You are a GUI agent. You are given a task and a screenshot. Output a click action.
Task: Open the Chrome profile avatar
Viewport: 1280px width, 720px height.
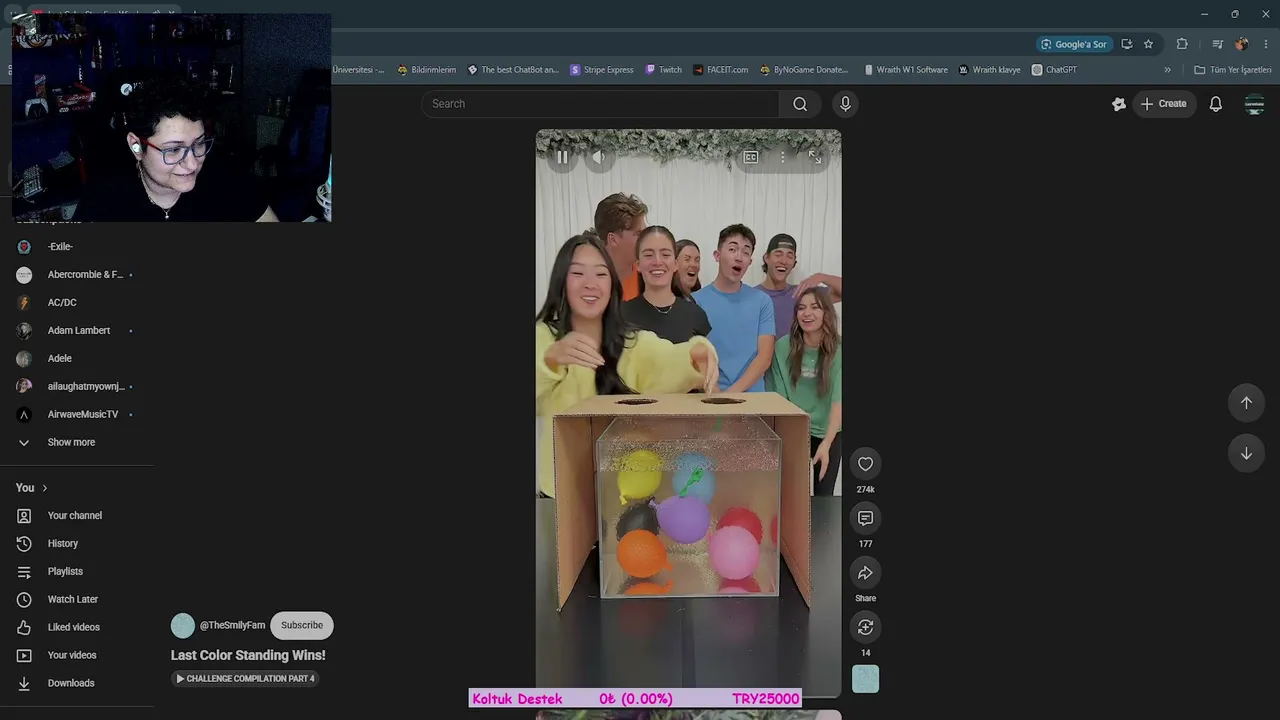coord(1241,44)
